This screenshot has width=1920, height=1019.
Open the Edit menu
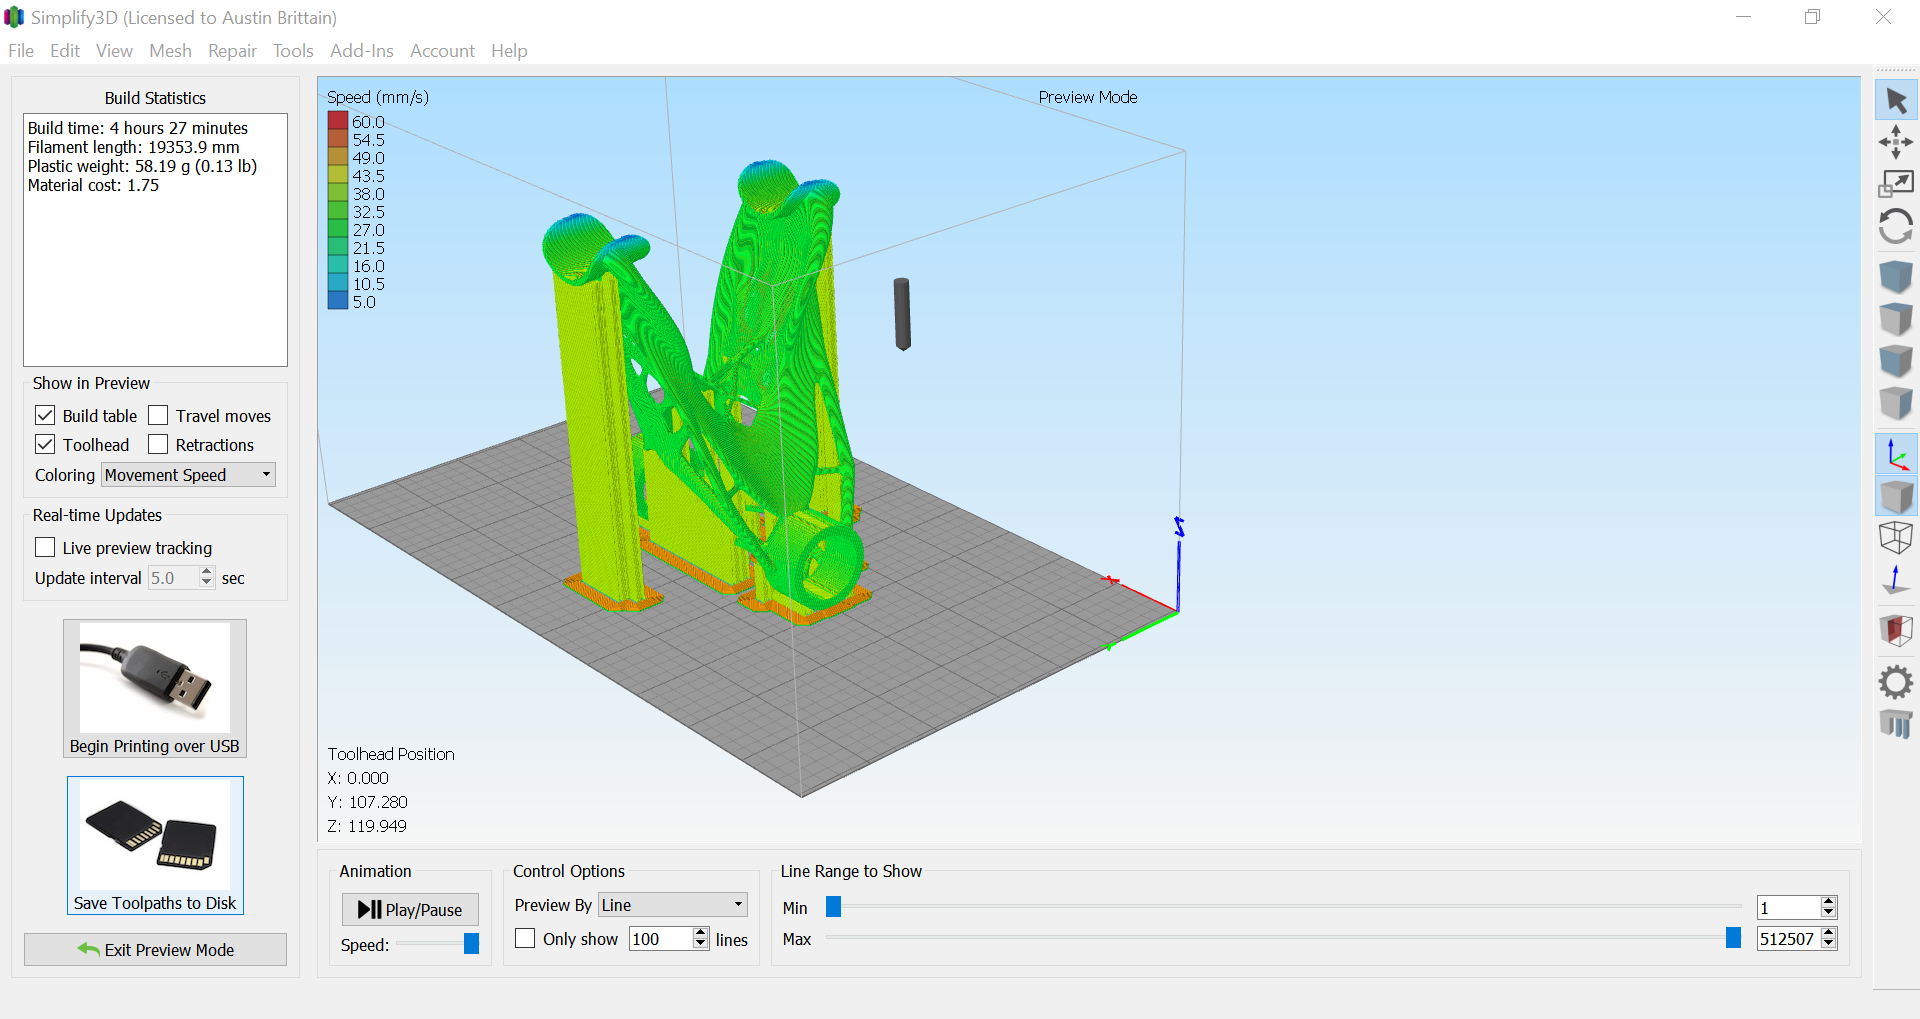click(65, 51)
